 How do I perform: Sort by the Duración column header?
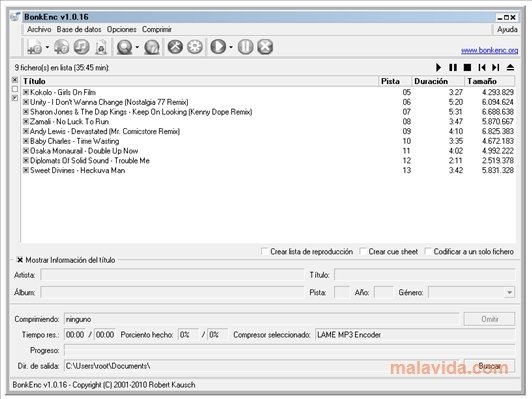click(438, 81)
